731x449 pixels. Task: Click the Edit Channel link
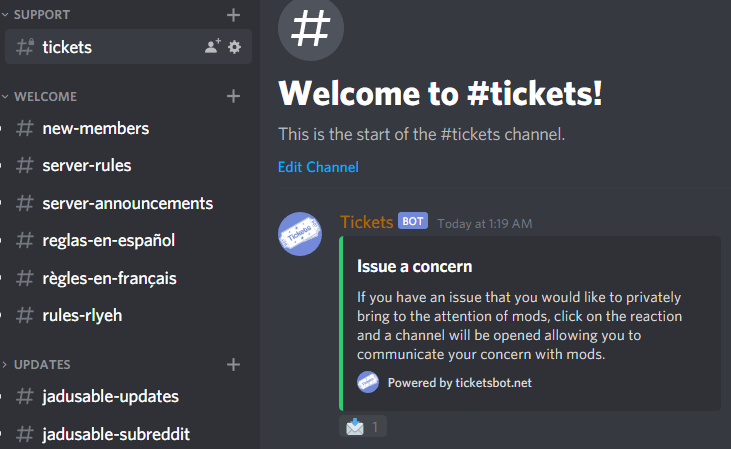pyautogui.click(x=318, y=167)
